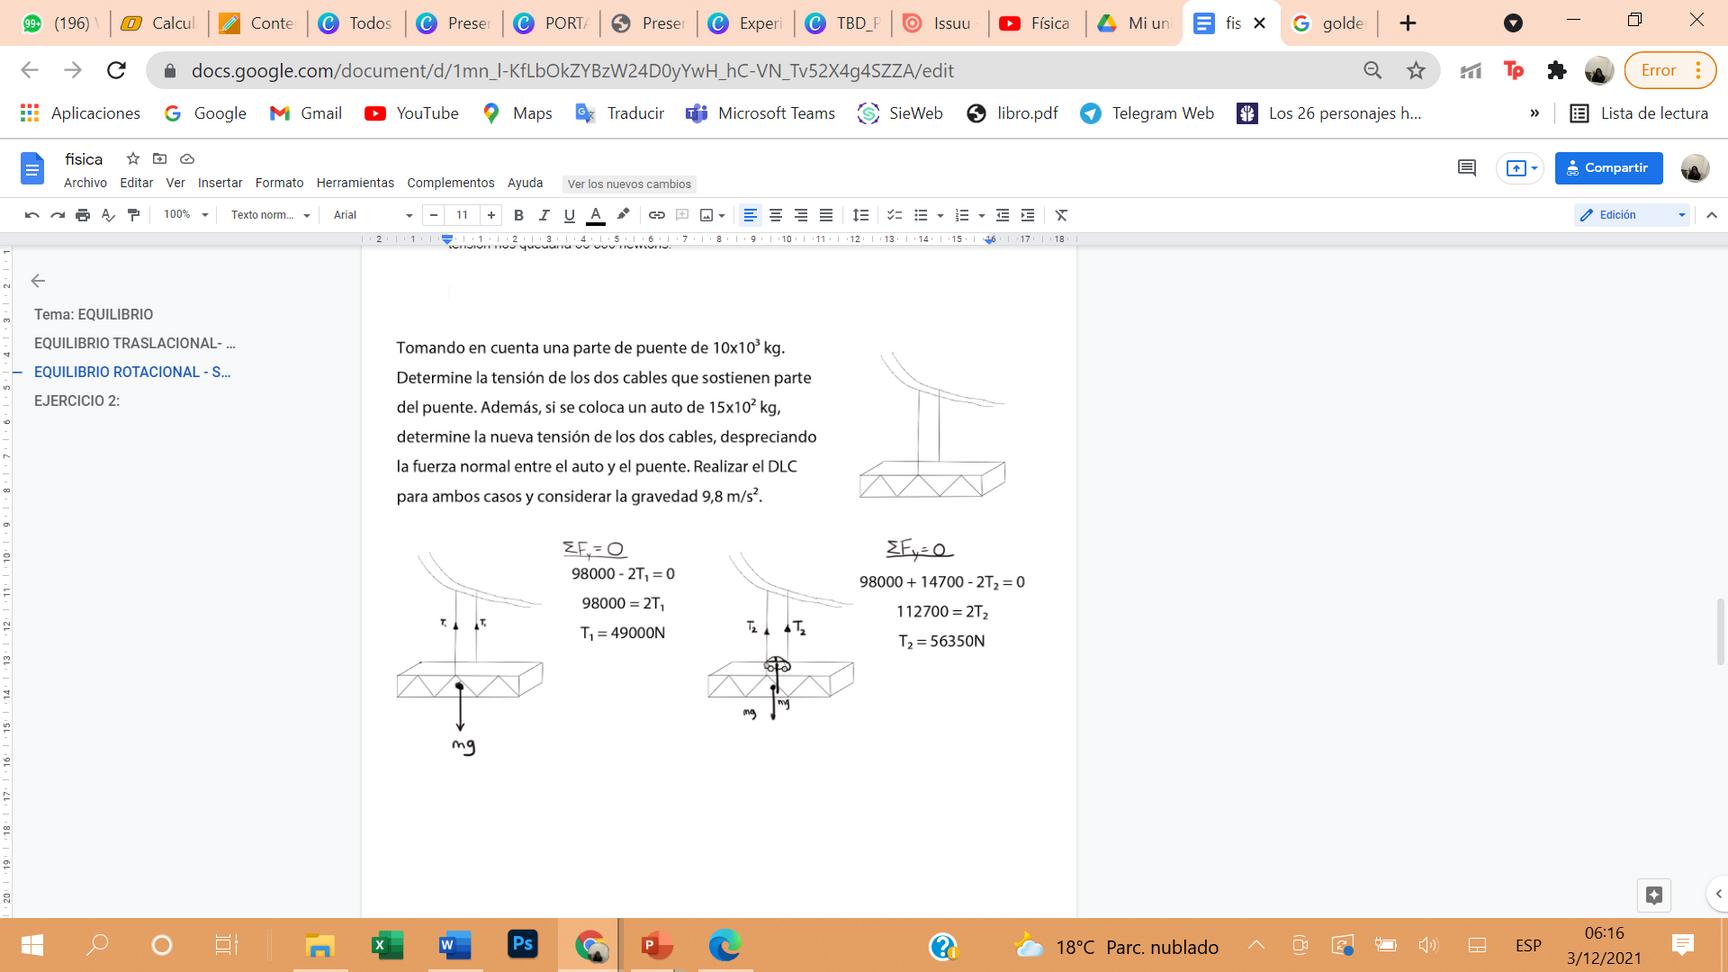Open the numbered list dropdown arrow

pos(981,215)
